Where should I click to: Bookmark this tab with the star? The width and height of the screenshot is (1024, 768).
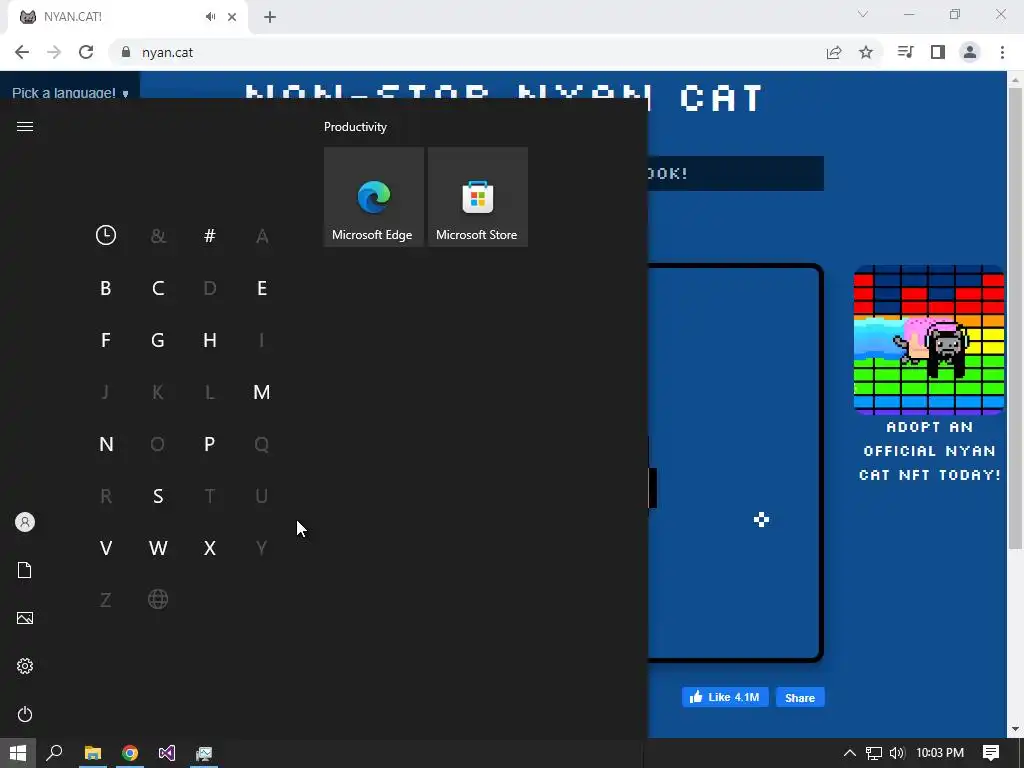point(866,52)
